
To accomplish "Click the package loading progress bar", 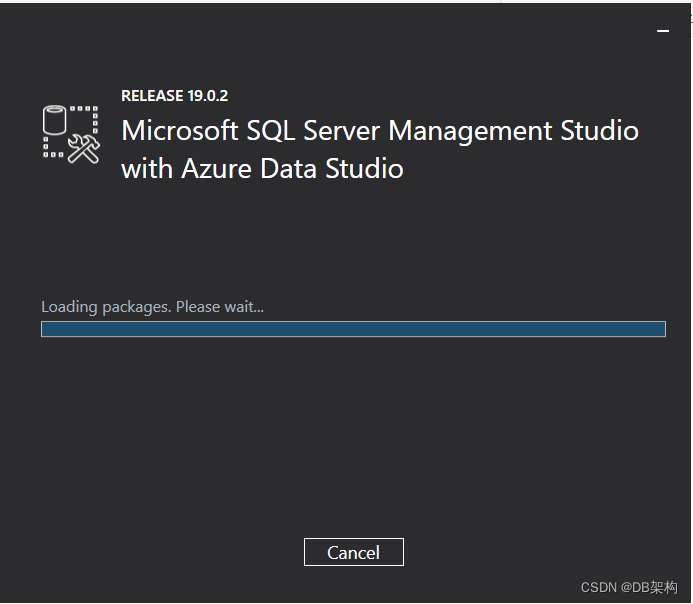I will click(x=353, y=329).
